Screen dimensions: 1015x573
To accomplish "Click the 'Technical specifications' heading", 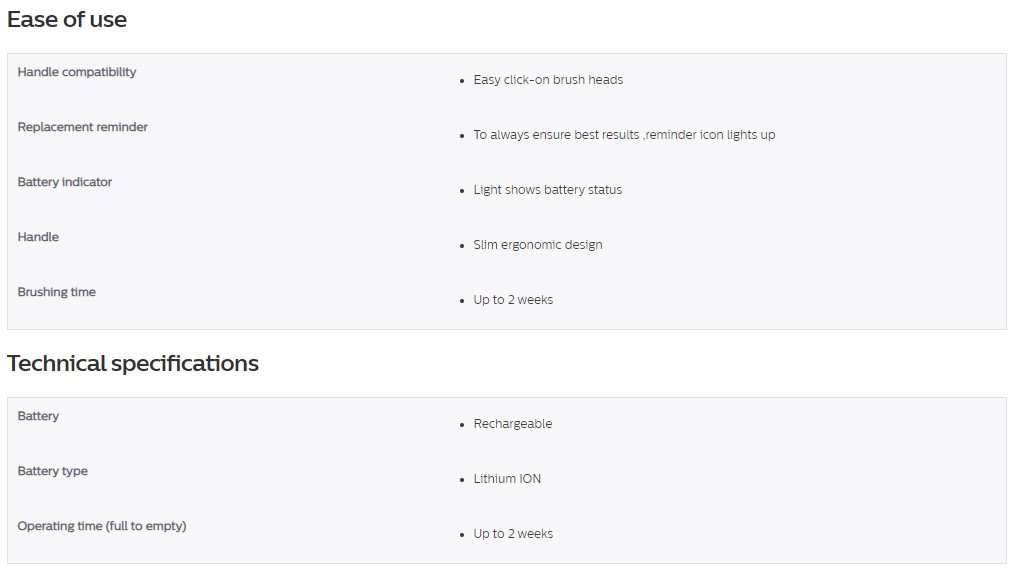I will click(x=133, y=363).
